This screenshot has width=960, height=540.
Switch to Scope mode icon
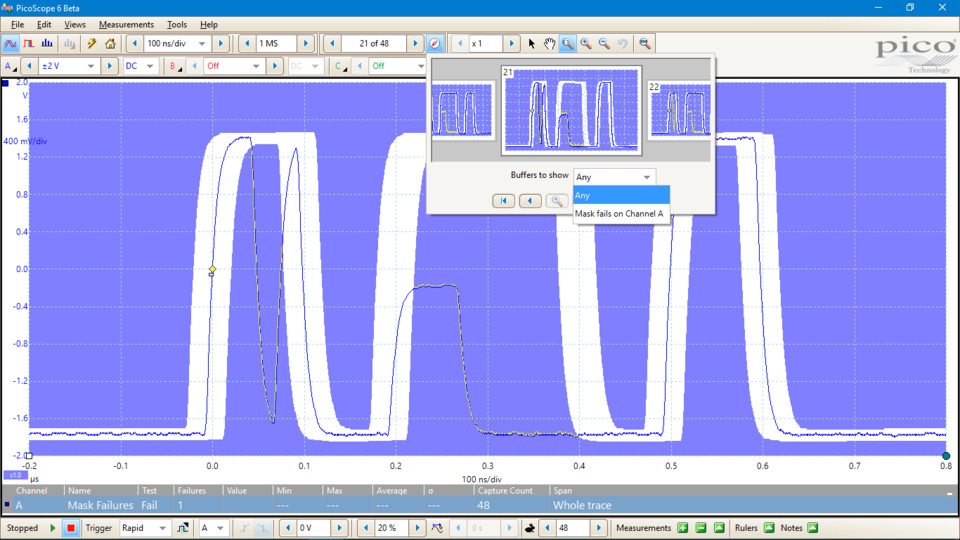pyautogui.click(x=11, y=44)
